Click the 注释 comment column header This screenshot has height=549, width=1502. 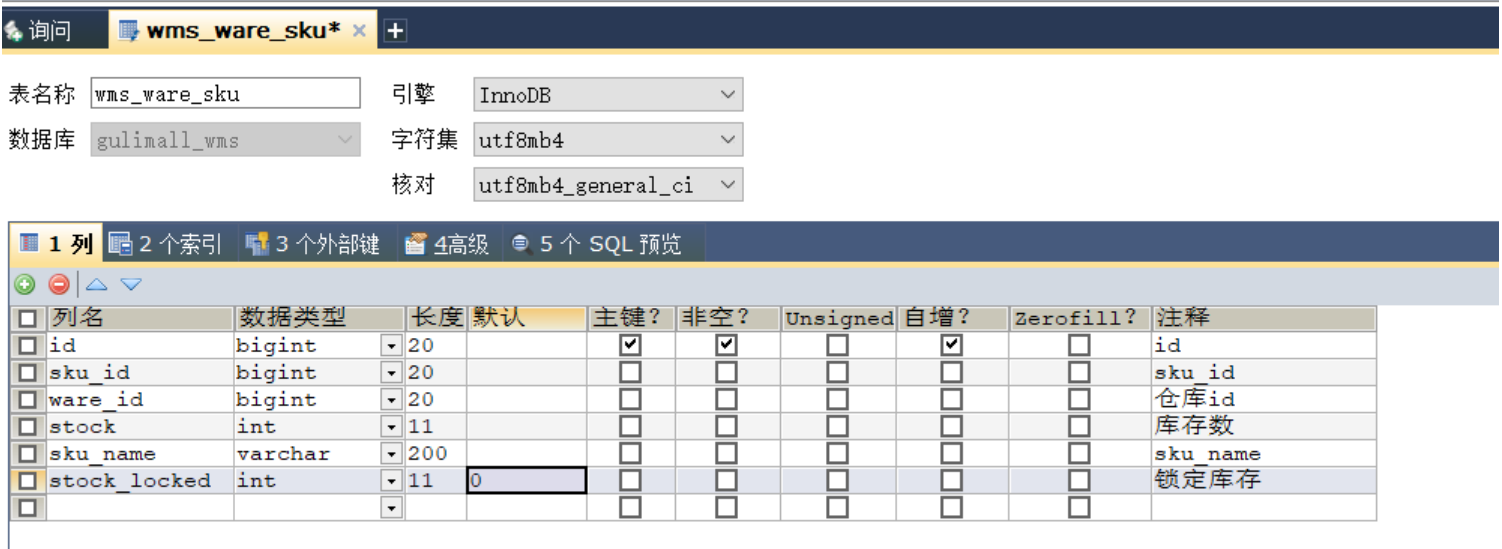click(x=1264, y=319)
